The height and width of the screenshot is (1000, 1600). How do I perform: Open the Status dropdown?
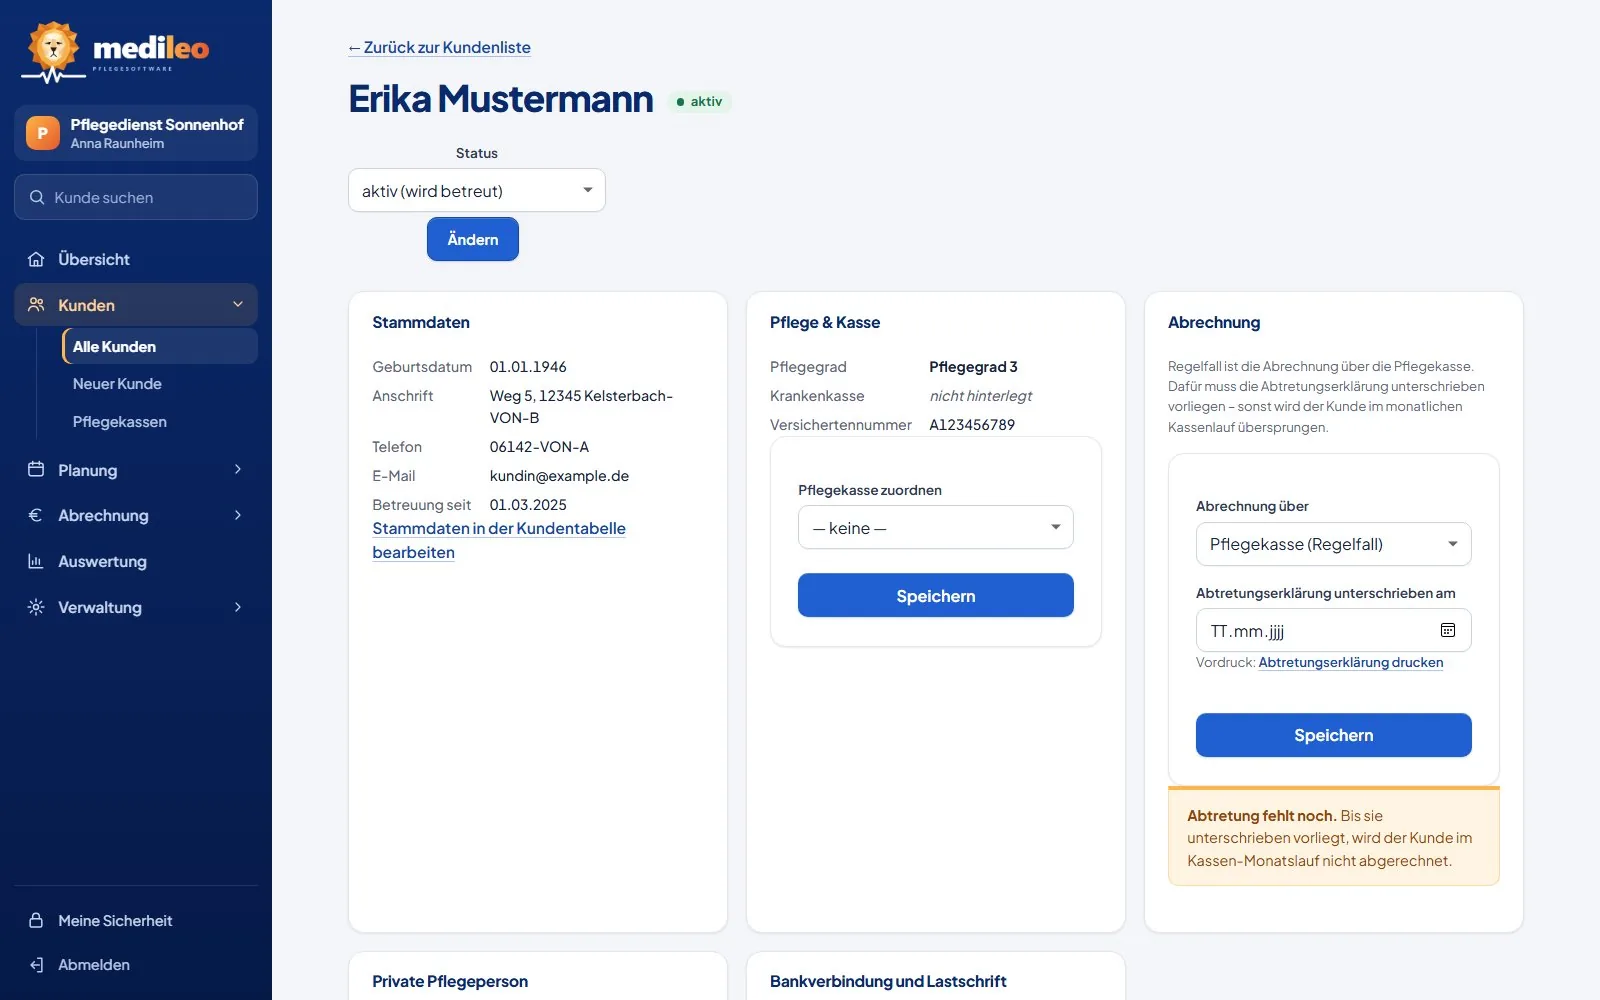[x=477, y=190]
